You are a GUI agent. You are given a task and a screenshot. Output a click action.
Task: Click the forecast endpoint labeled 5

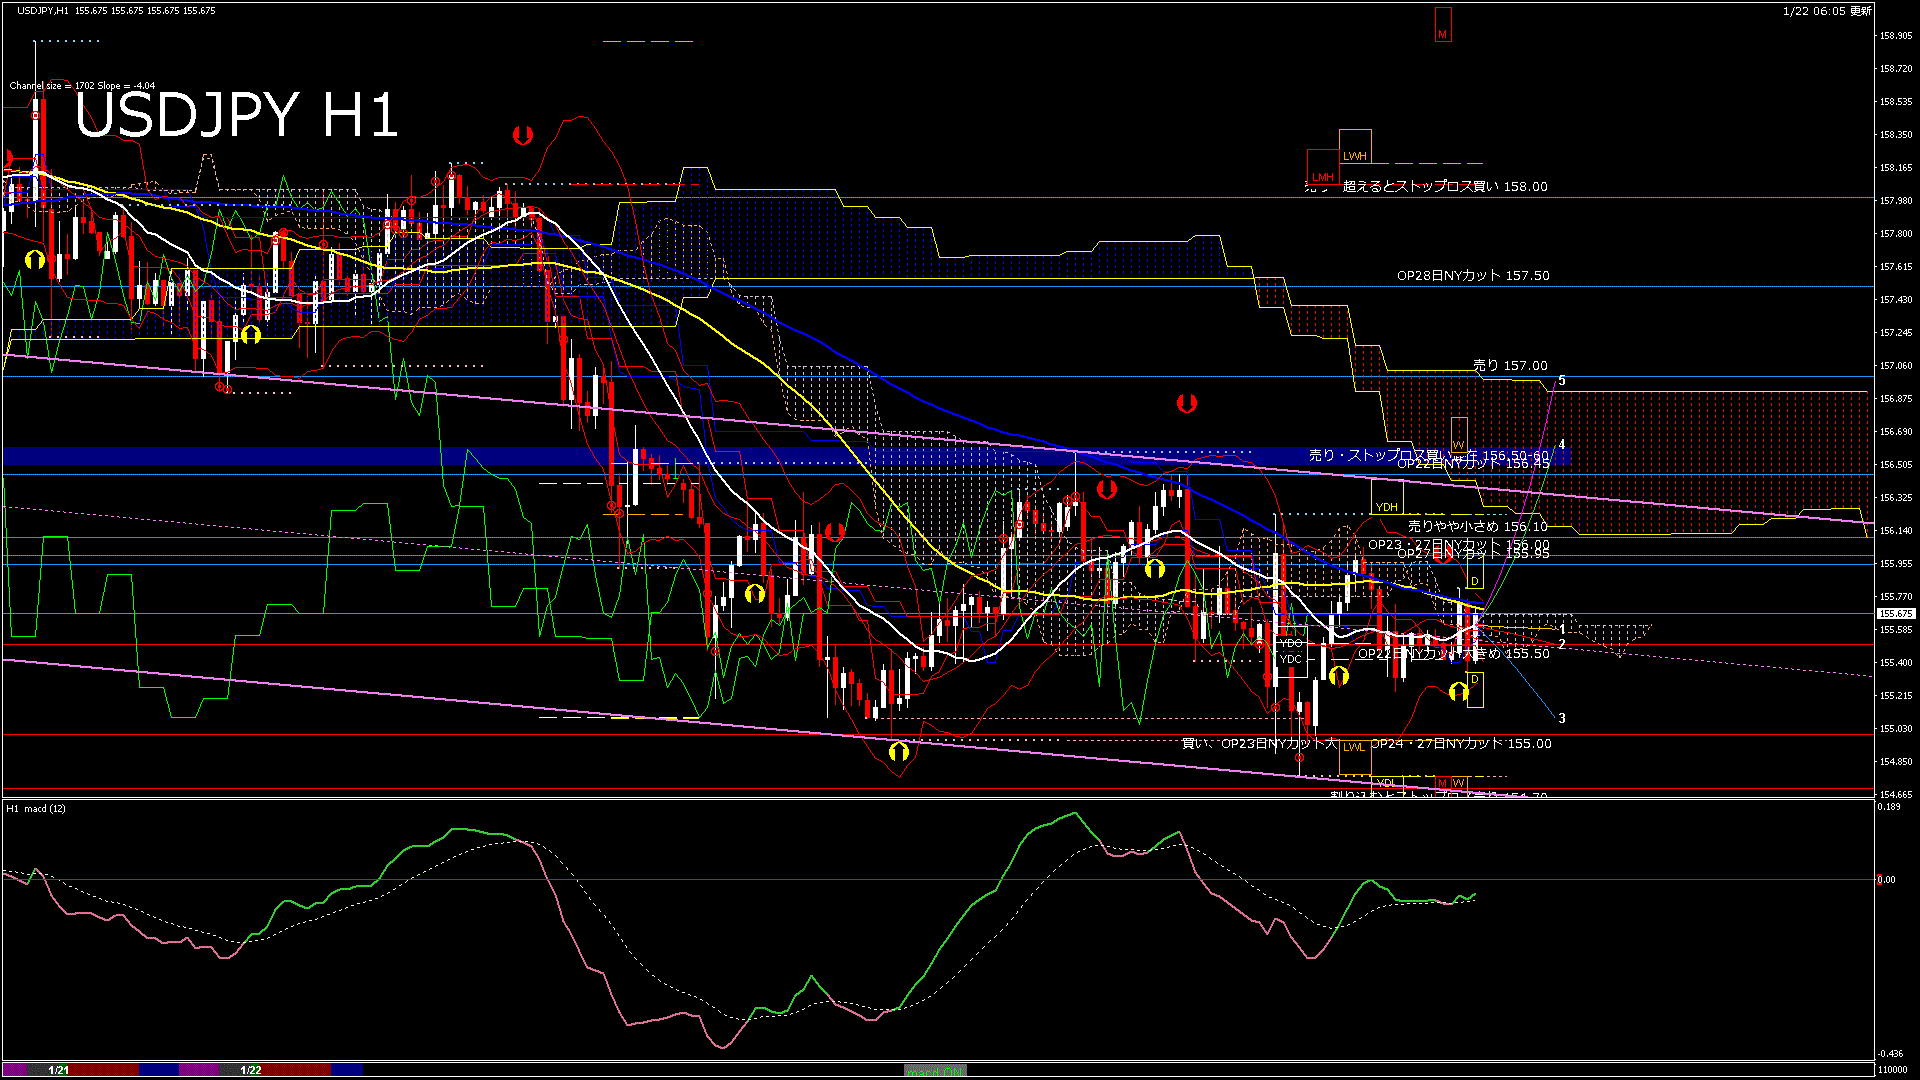[x=1561, y=380]
